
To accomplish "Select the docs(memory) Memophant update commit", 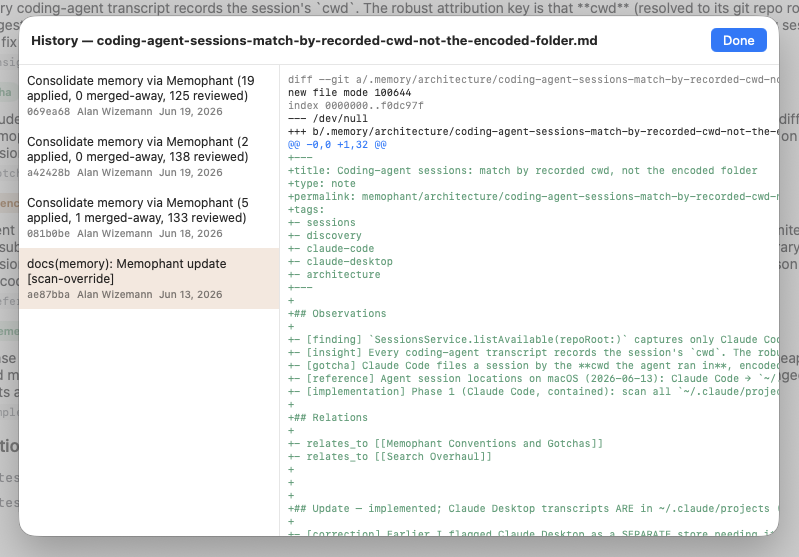I will click(149, 278).
